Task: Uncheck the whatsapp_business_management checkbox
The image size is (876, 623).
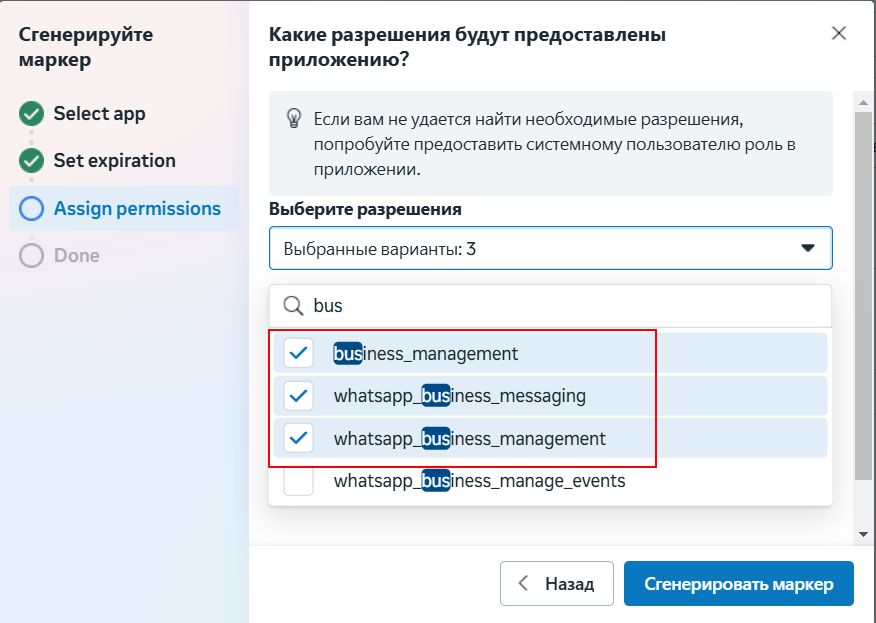Action: tap(299, 438)
